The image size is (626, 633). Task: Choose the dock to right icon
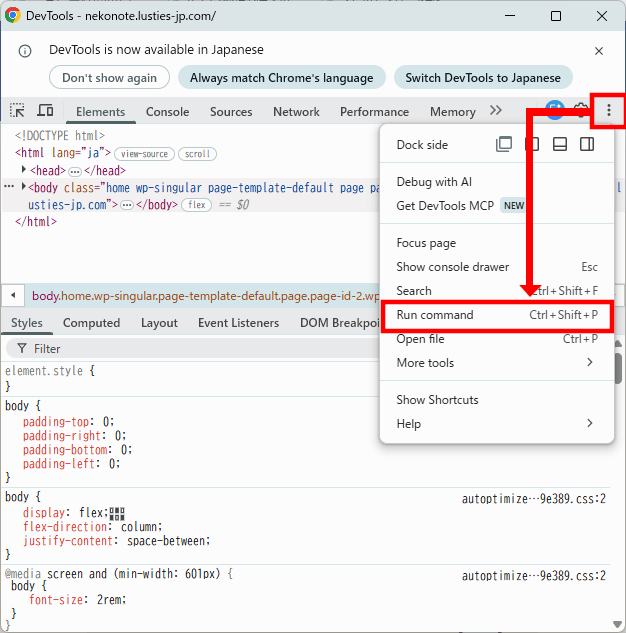[587, 144]
